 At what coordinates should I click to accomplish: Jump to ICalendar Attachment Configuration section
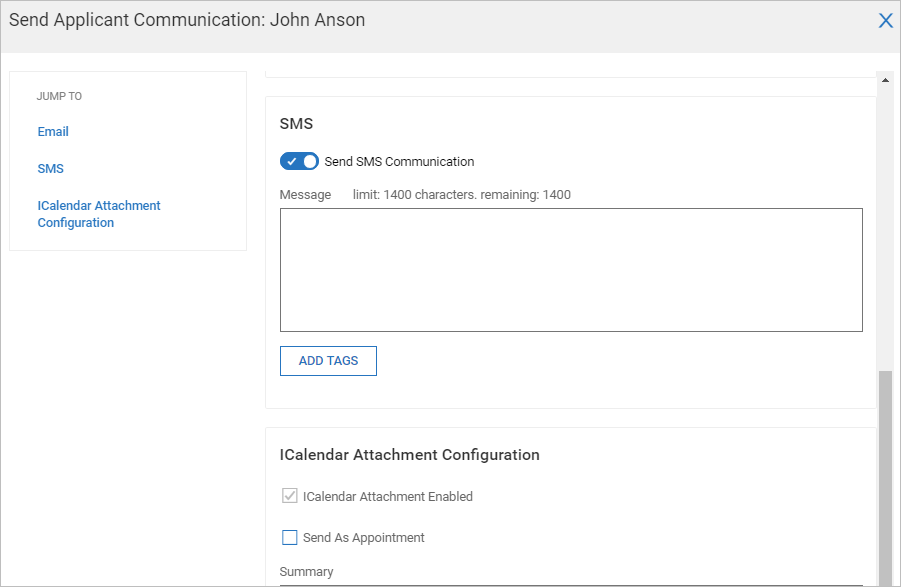coord(99,214)
